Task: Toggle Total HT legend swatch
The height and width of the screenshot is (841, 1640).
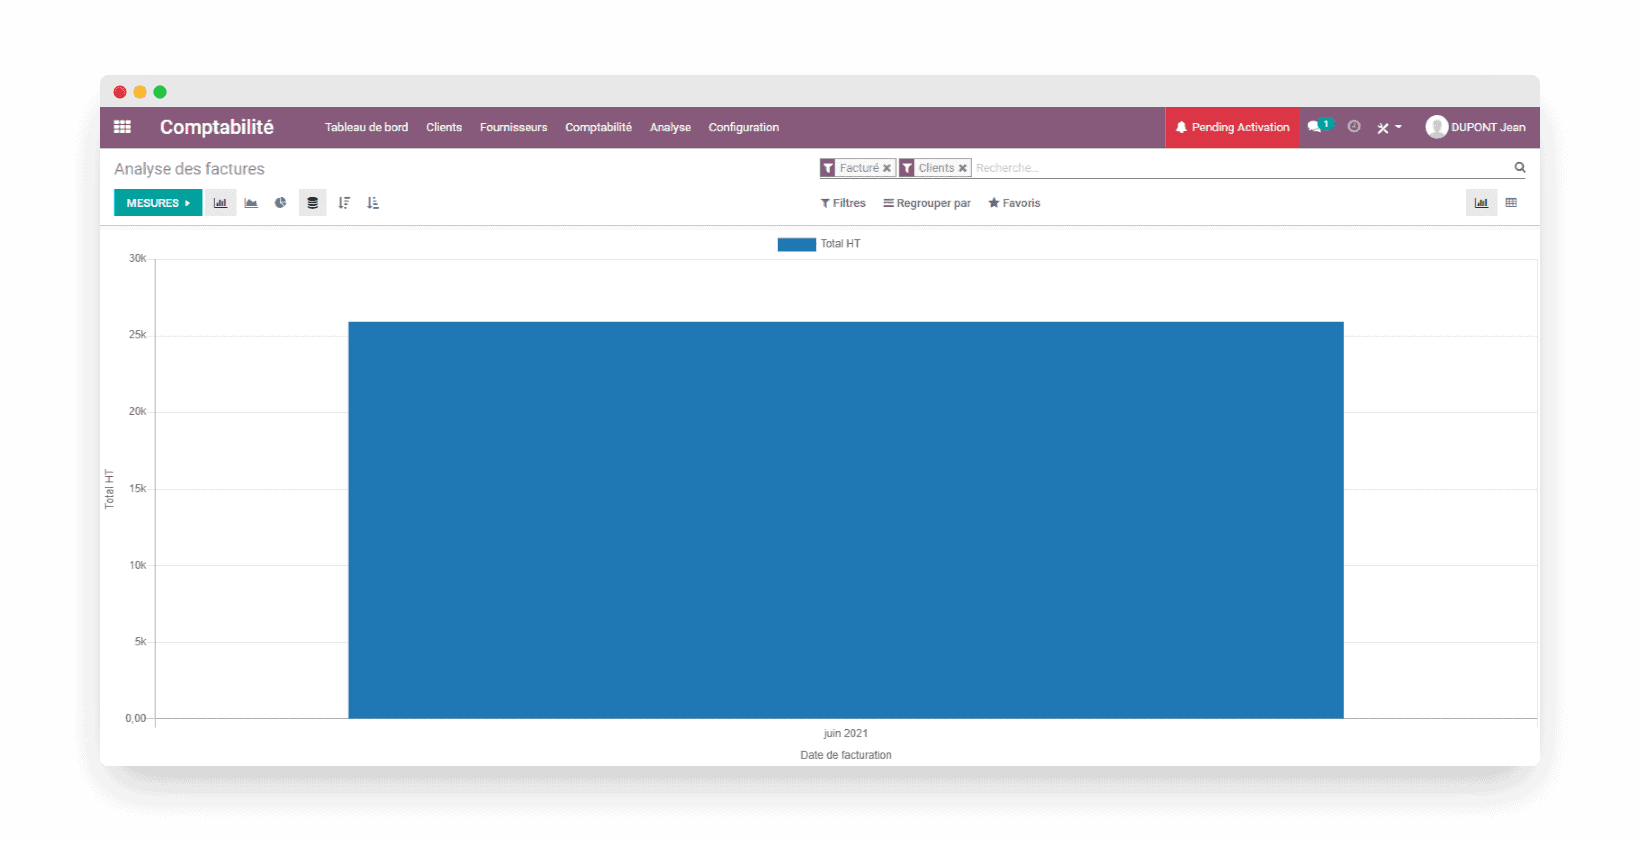Action: 796,244
